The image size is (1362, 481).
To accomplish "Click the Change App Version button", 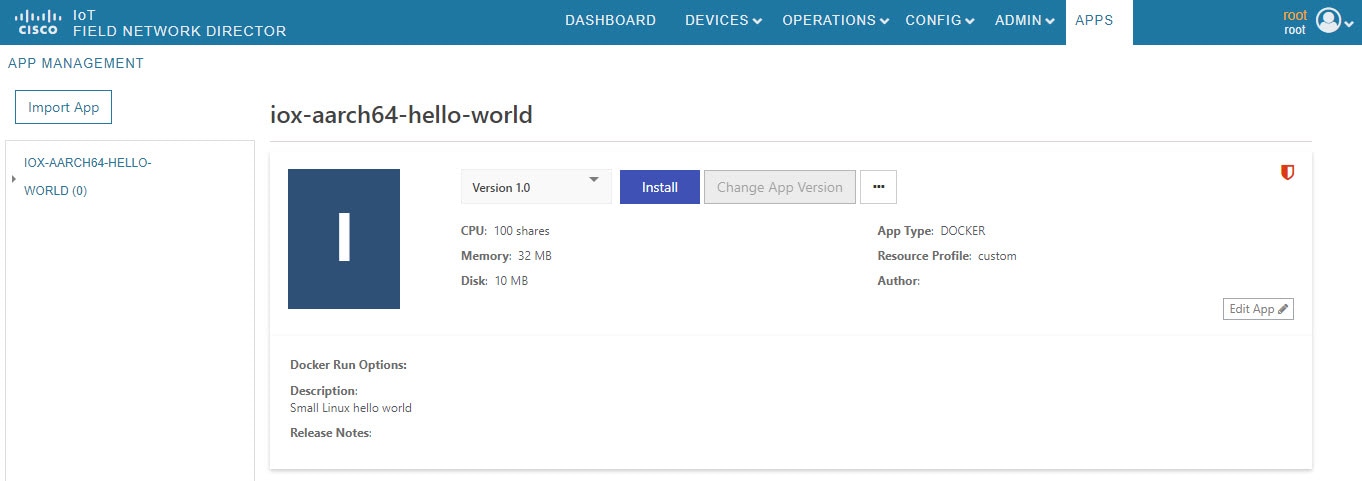I will [x=780, y=187].
